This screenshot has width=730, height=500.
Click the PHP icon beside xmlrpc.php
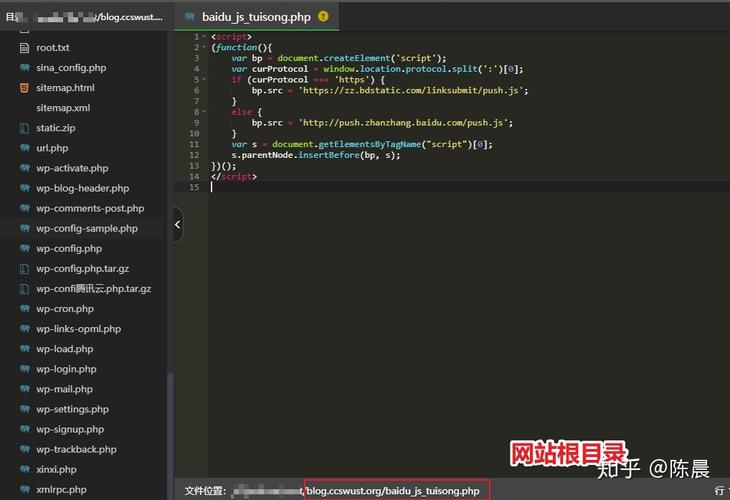coord(25,489)
